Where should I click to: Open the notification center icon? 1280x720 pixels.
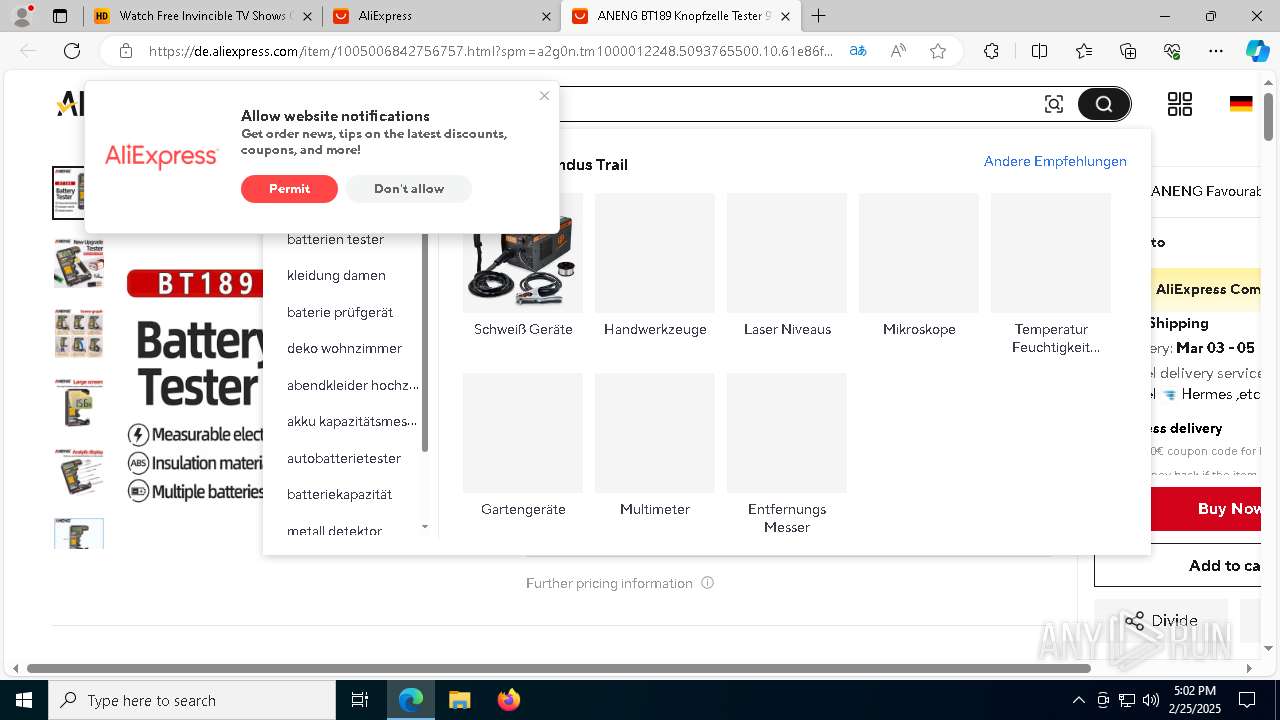(1247, 700)
